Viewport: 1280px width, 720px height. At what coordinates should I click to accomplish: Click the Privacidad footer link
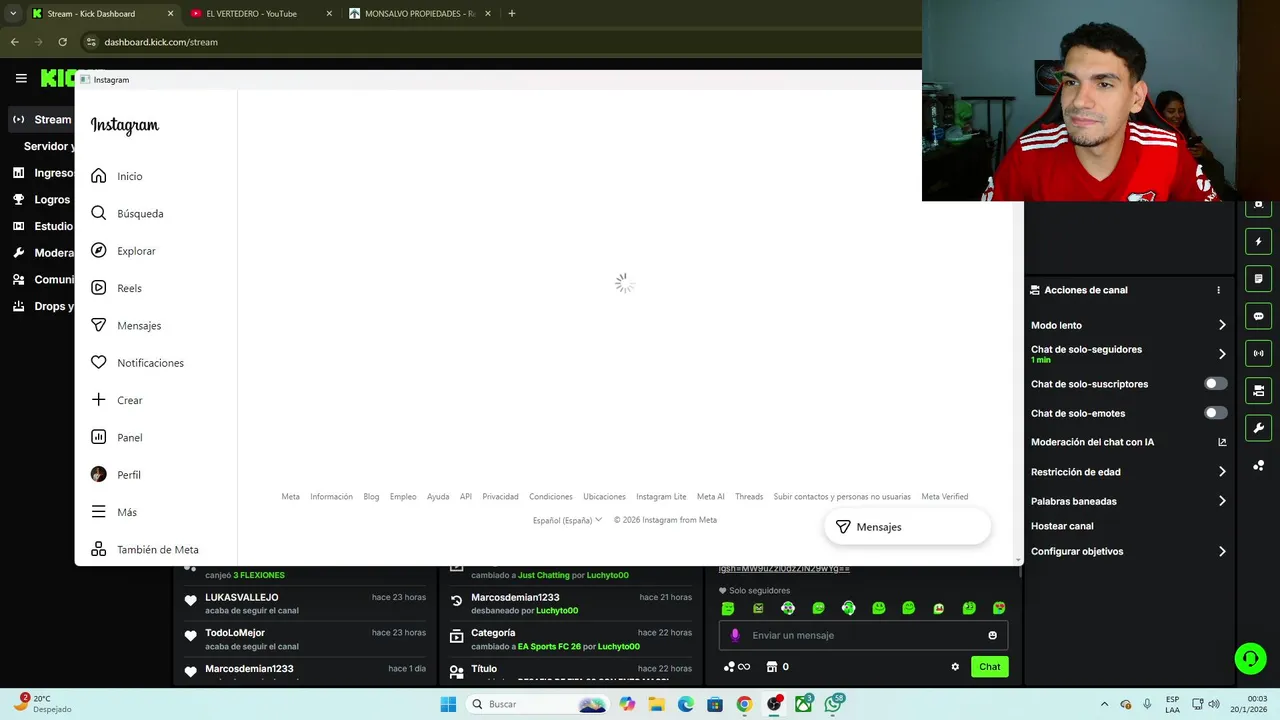click(x=500, y=496)
